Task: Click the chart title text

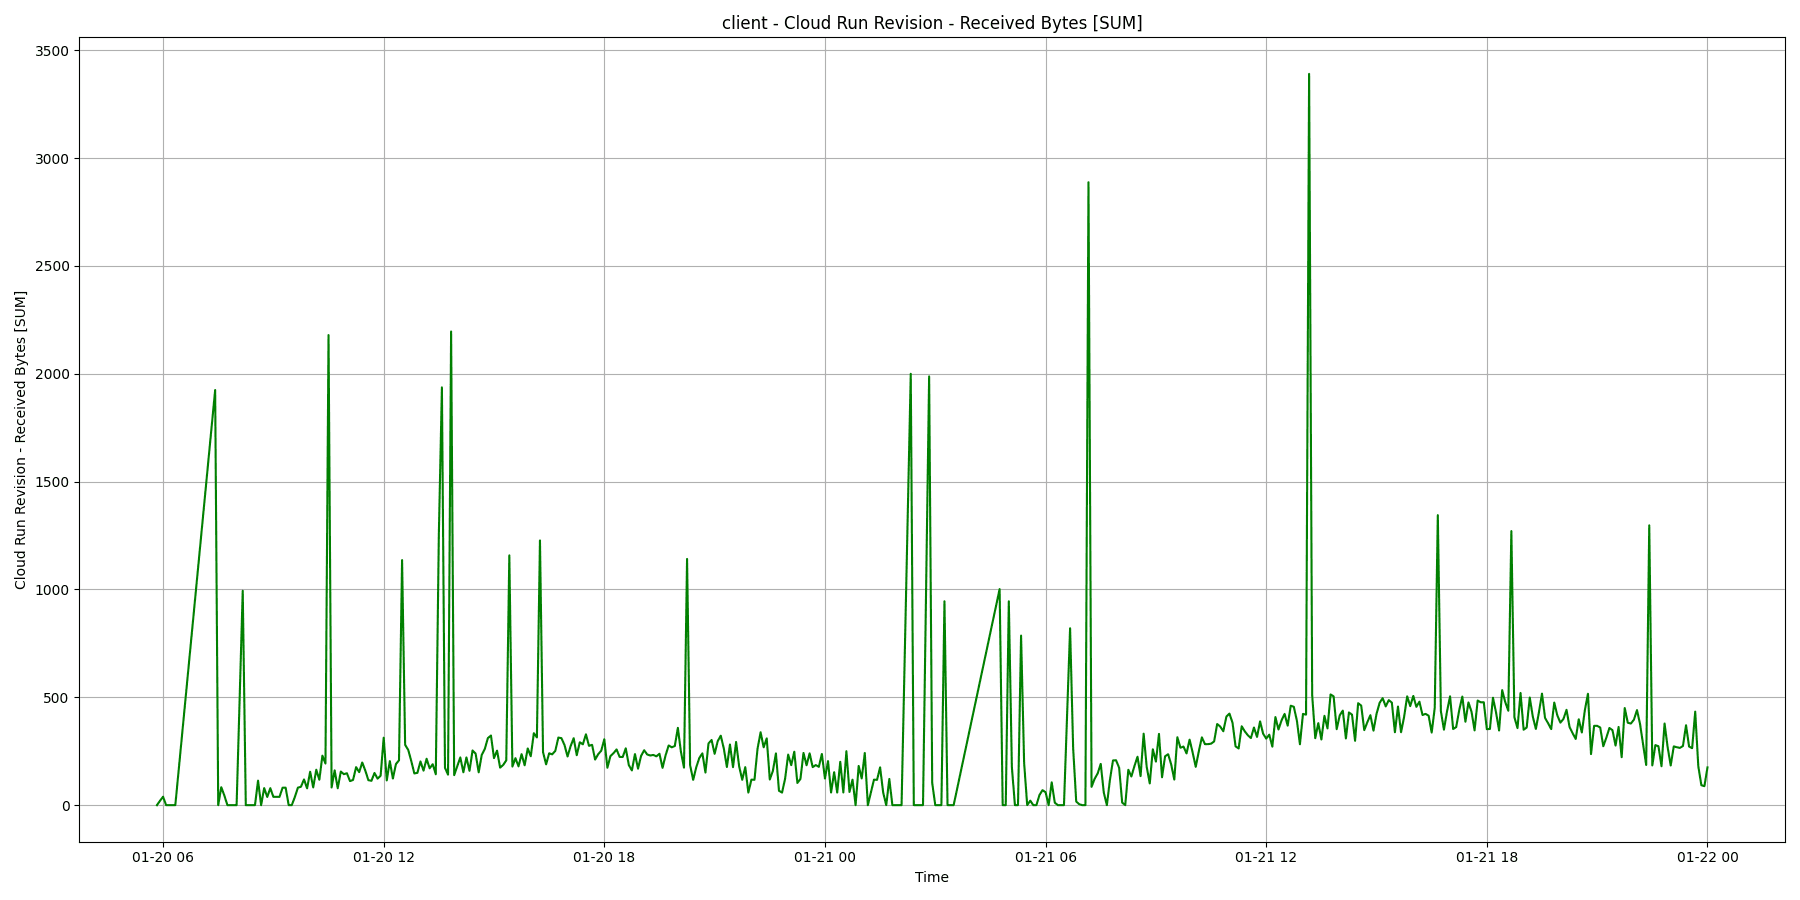Action: pyautogui.click(x=931, y=23)
